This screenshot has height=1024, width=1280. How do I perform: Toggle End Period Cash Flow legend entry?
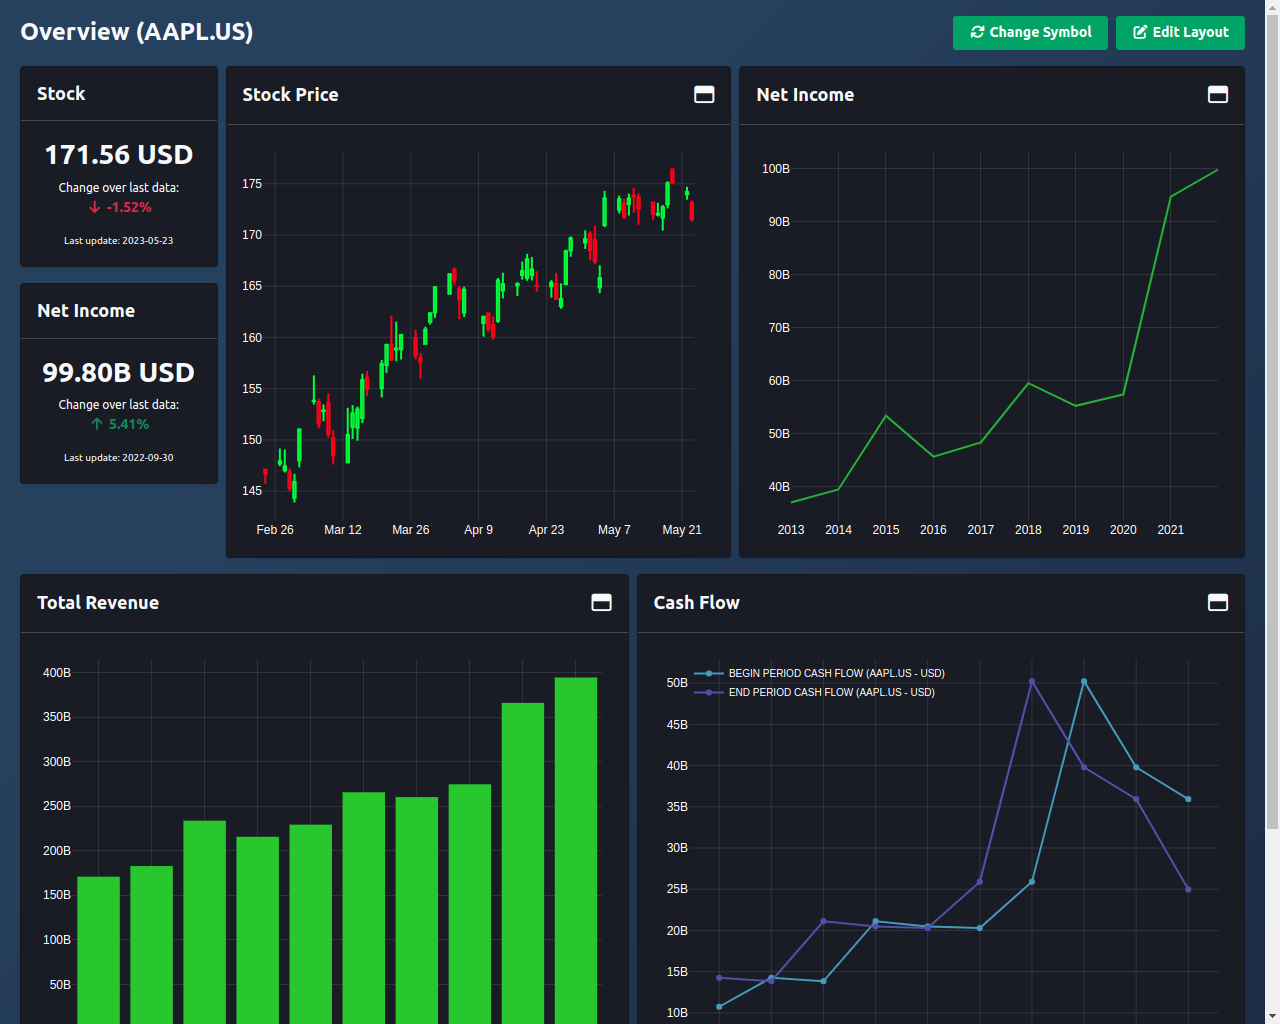click(815, 692)
